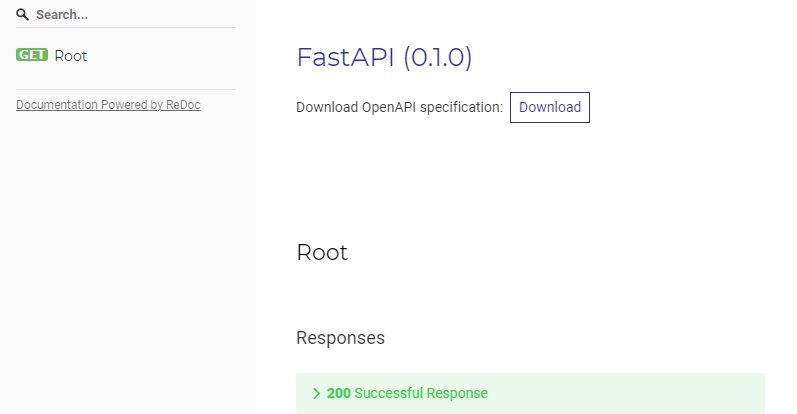Click the green GET method badge
797x414 pixels.
(x=32, y=55)
